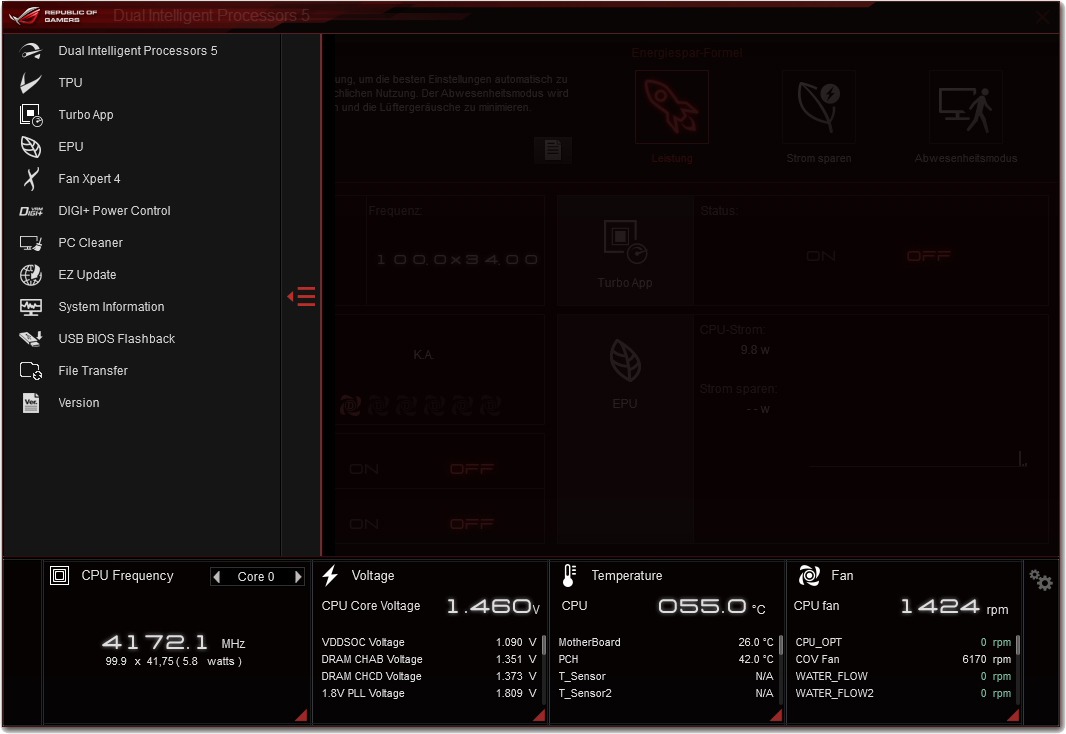The width and height of the screenshot is (1066, 734).
Task: Click previous core arrow beside Core 0
Action: [217, 577]
